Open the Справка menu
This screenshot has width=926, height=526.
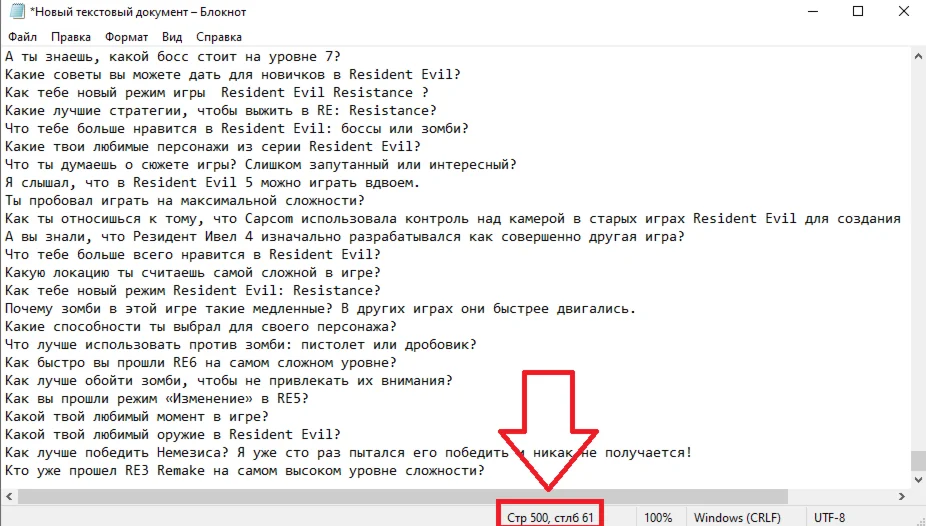tap(219, 37)
